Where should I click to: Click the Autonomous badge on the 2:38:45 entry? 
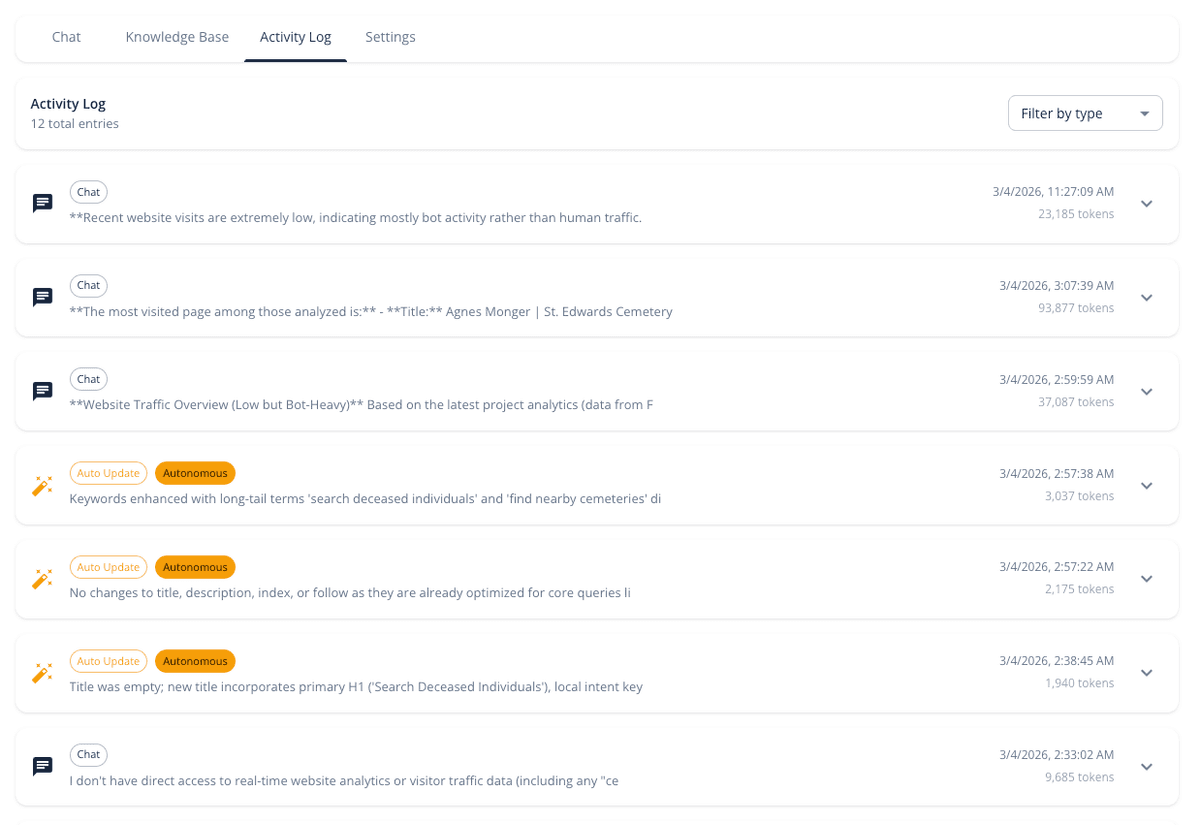tap(195, 660)
